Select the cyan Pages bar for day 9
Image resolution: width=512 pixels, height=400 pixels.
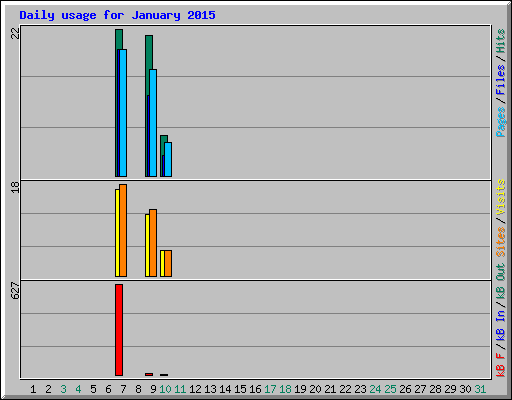(x=153, y=123)
